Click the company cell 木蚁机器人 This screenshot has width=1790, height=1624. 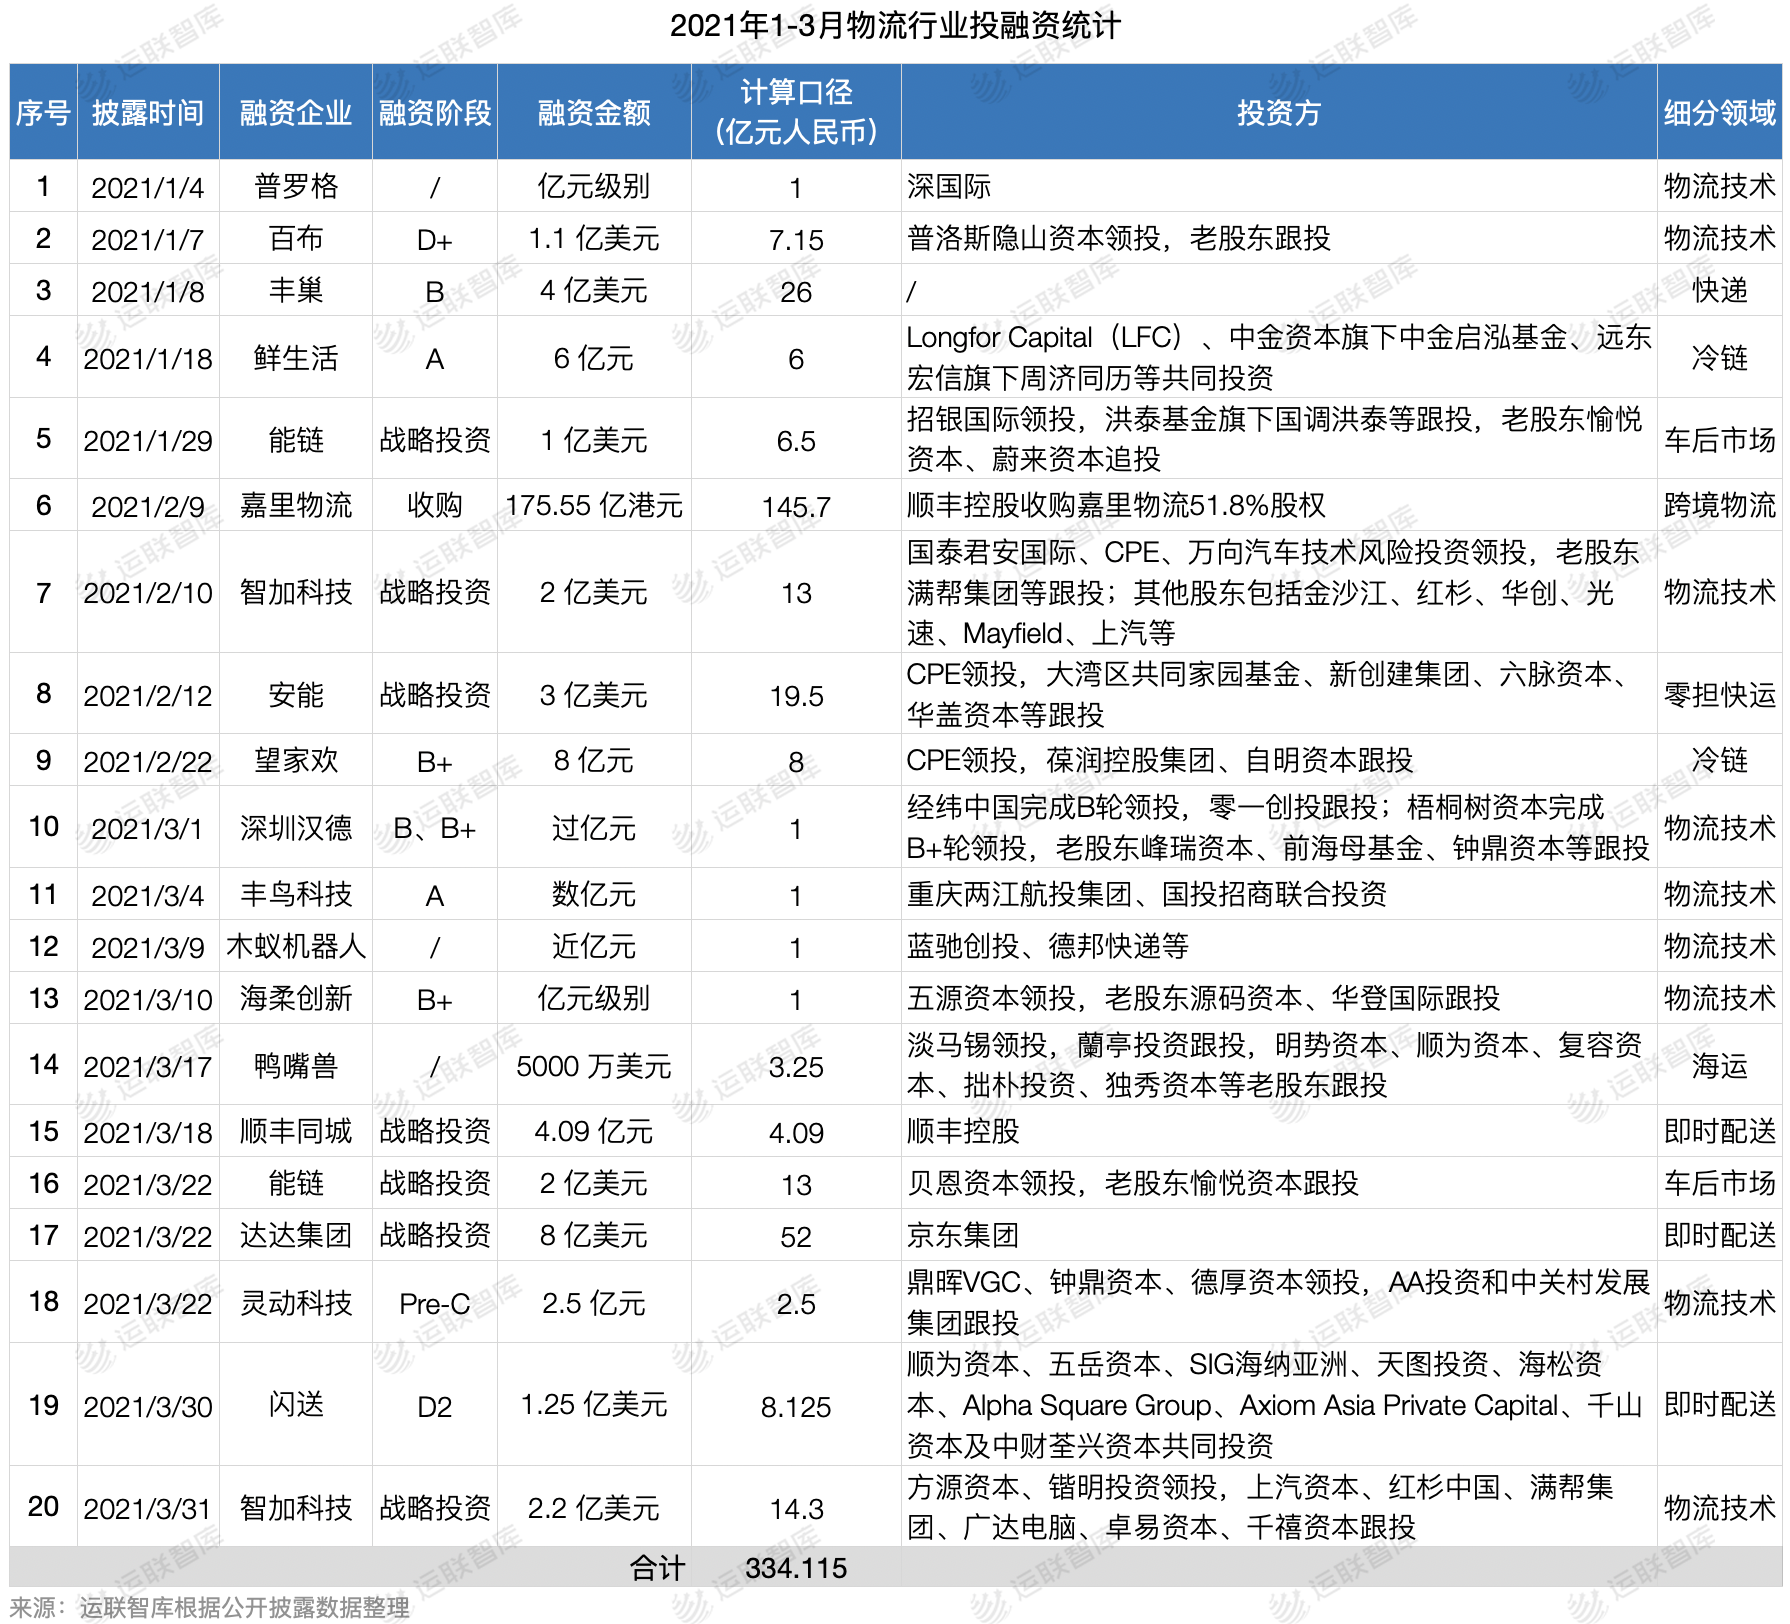click(296, 947)
